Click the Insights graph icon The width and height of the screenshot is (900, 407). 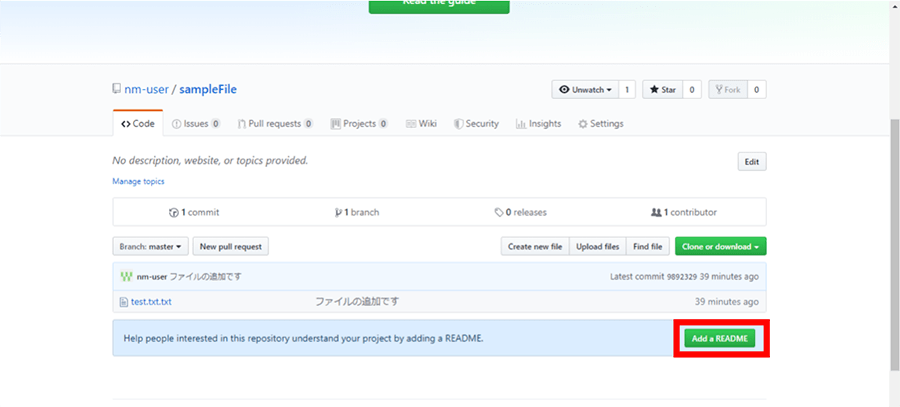coord(521,124)
